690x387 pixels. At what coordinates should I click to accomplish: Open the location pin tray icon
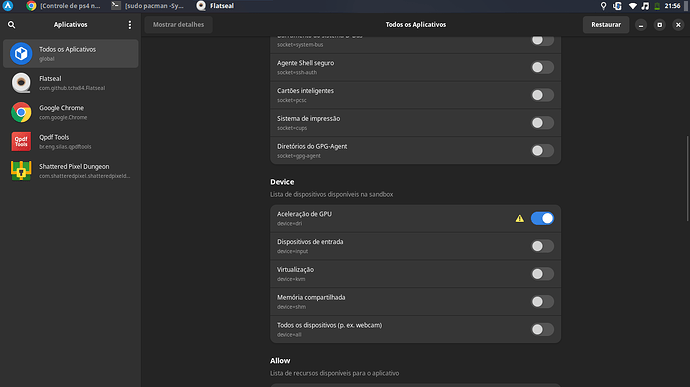[603, 6]
